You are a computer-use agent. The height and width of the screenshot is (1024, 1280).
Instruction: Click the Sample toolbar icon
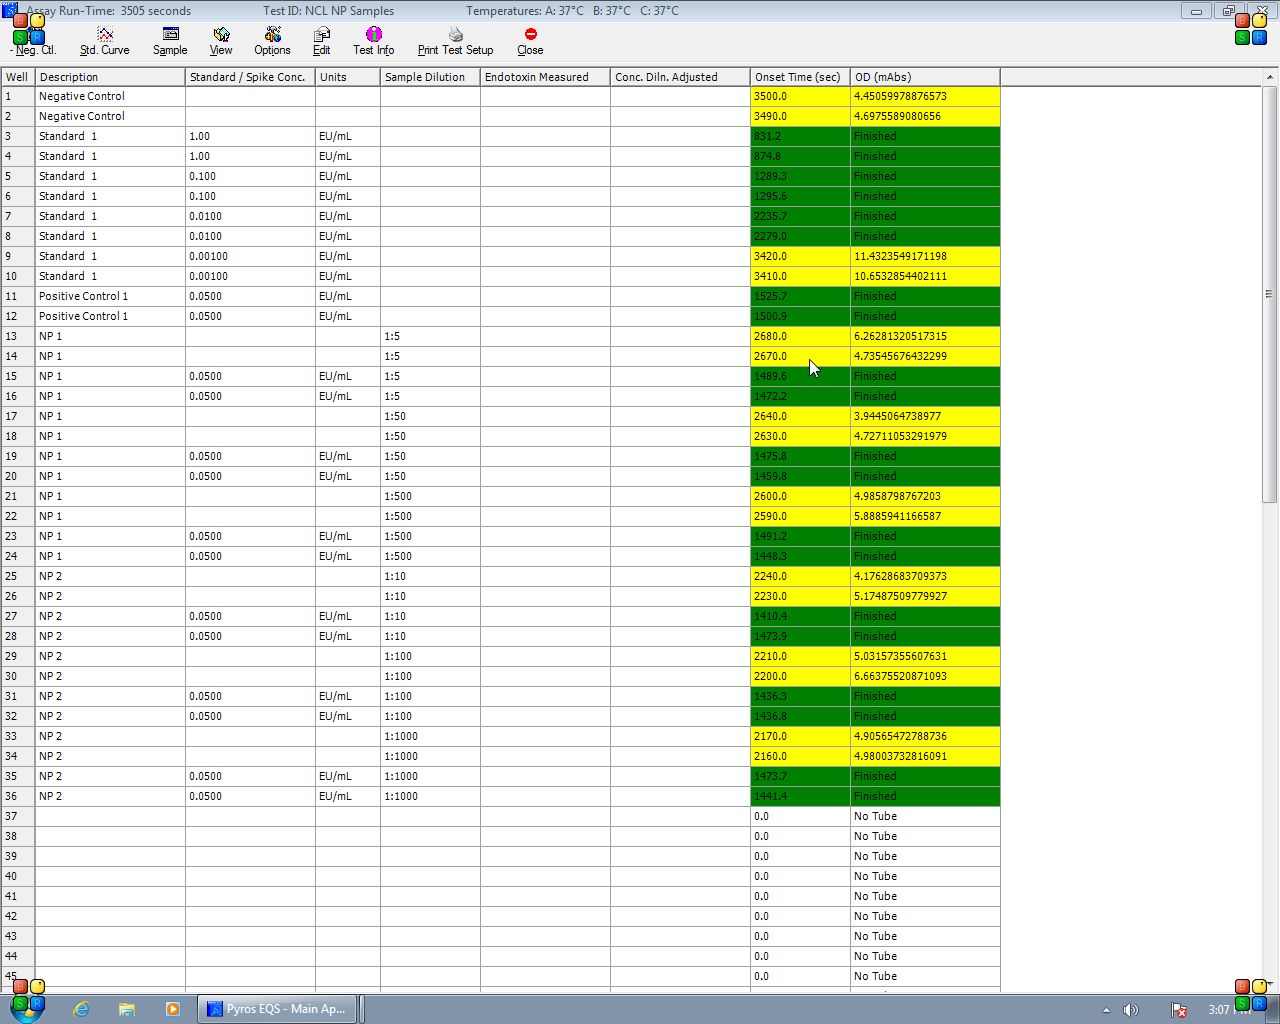click(170, 41)
